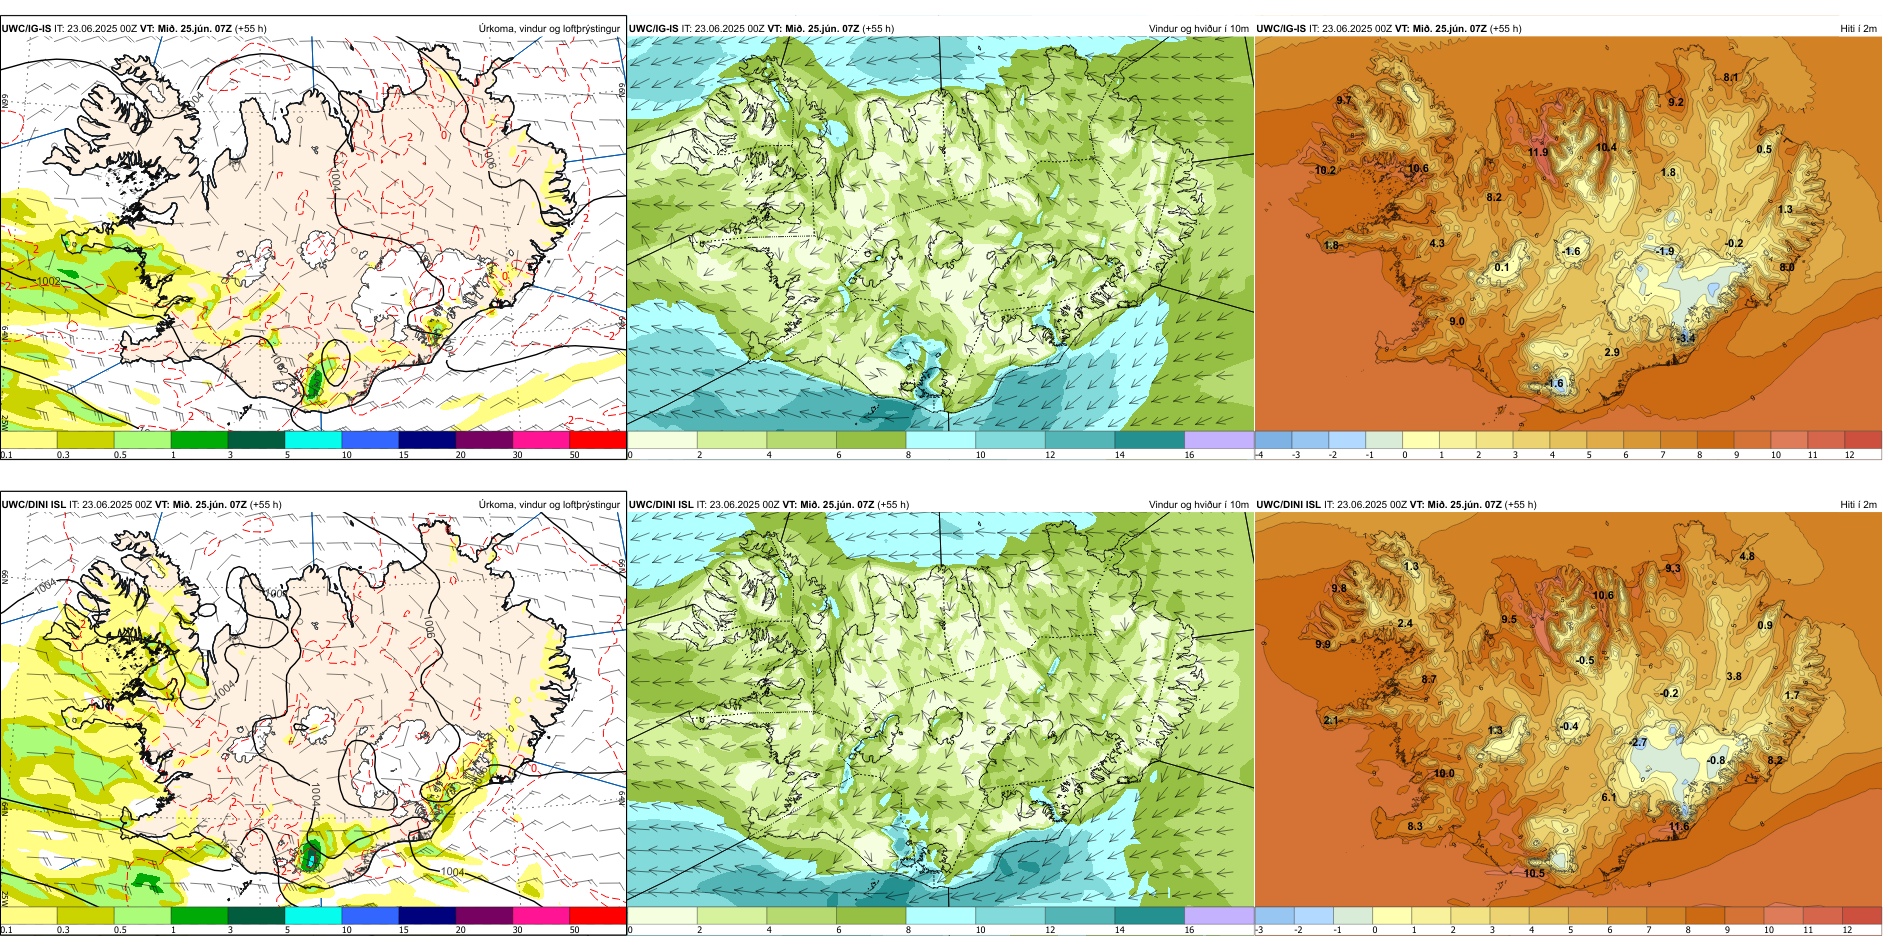Click the 'UWC/IG-IS' header of the precipitation map
The height and width of the screenshot is (950, 1900).
[26, 29]
